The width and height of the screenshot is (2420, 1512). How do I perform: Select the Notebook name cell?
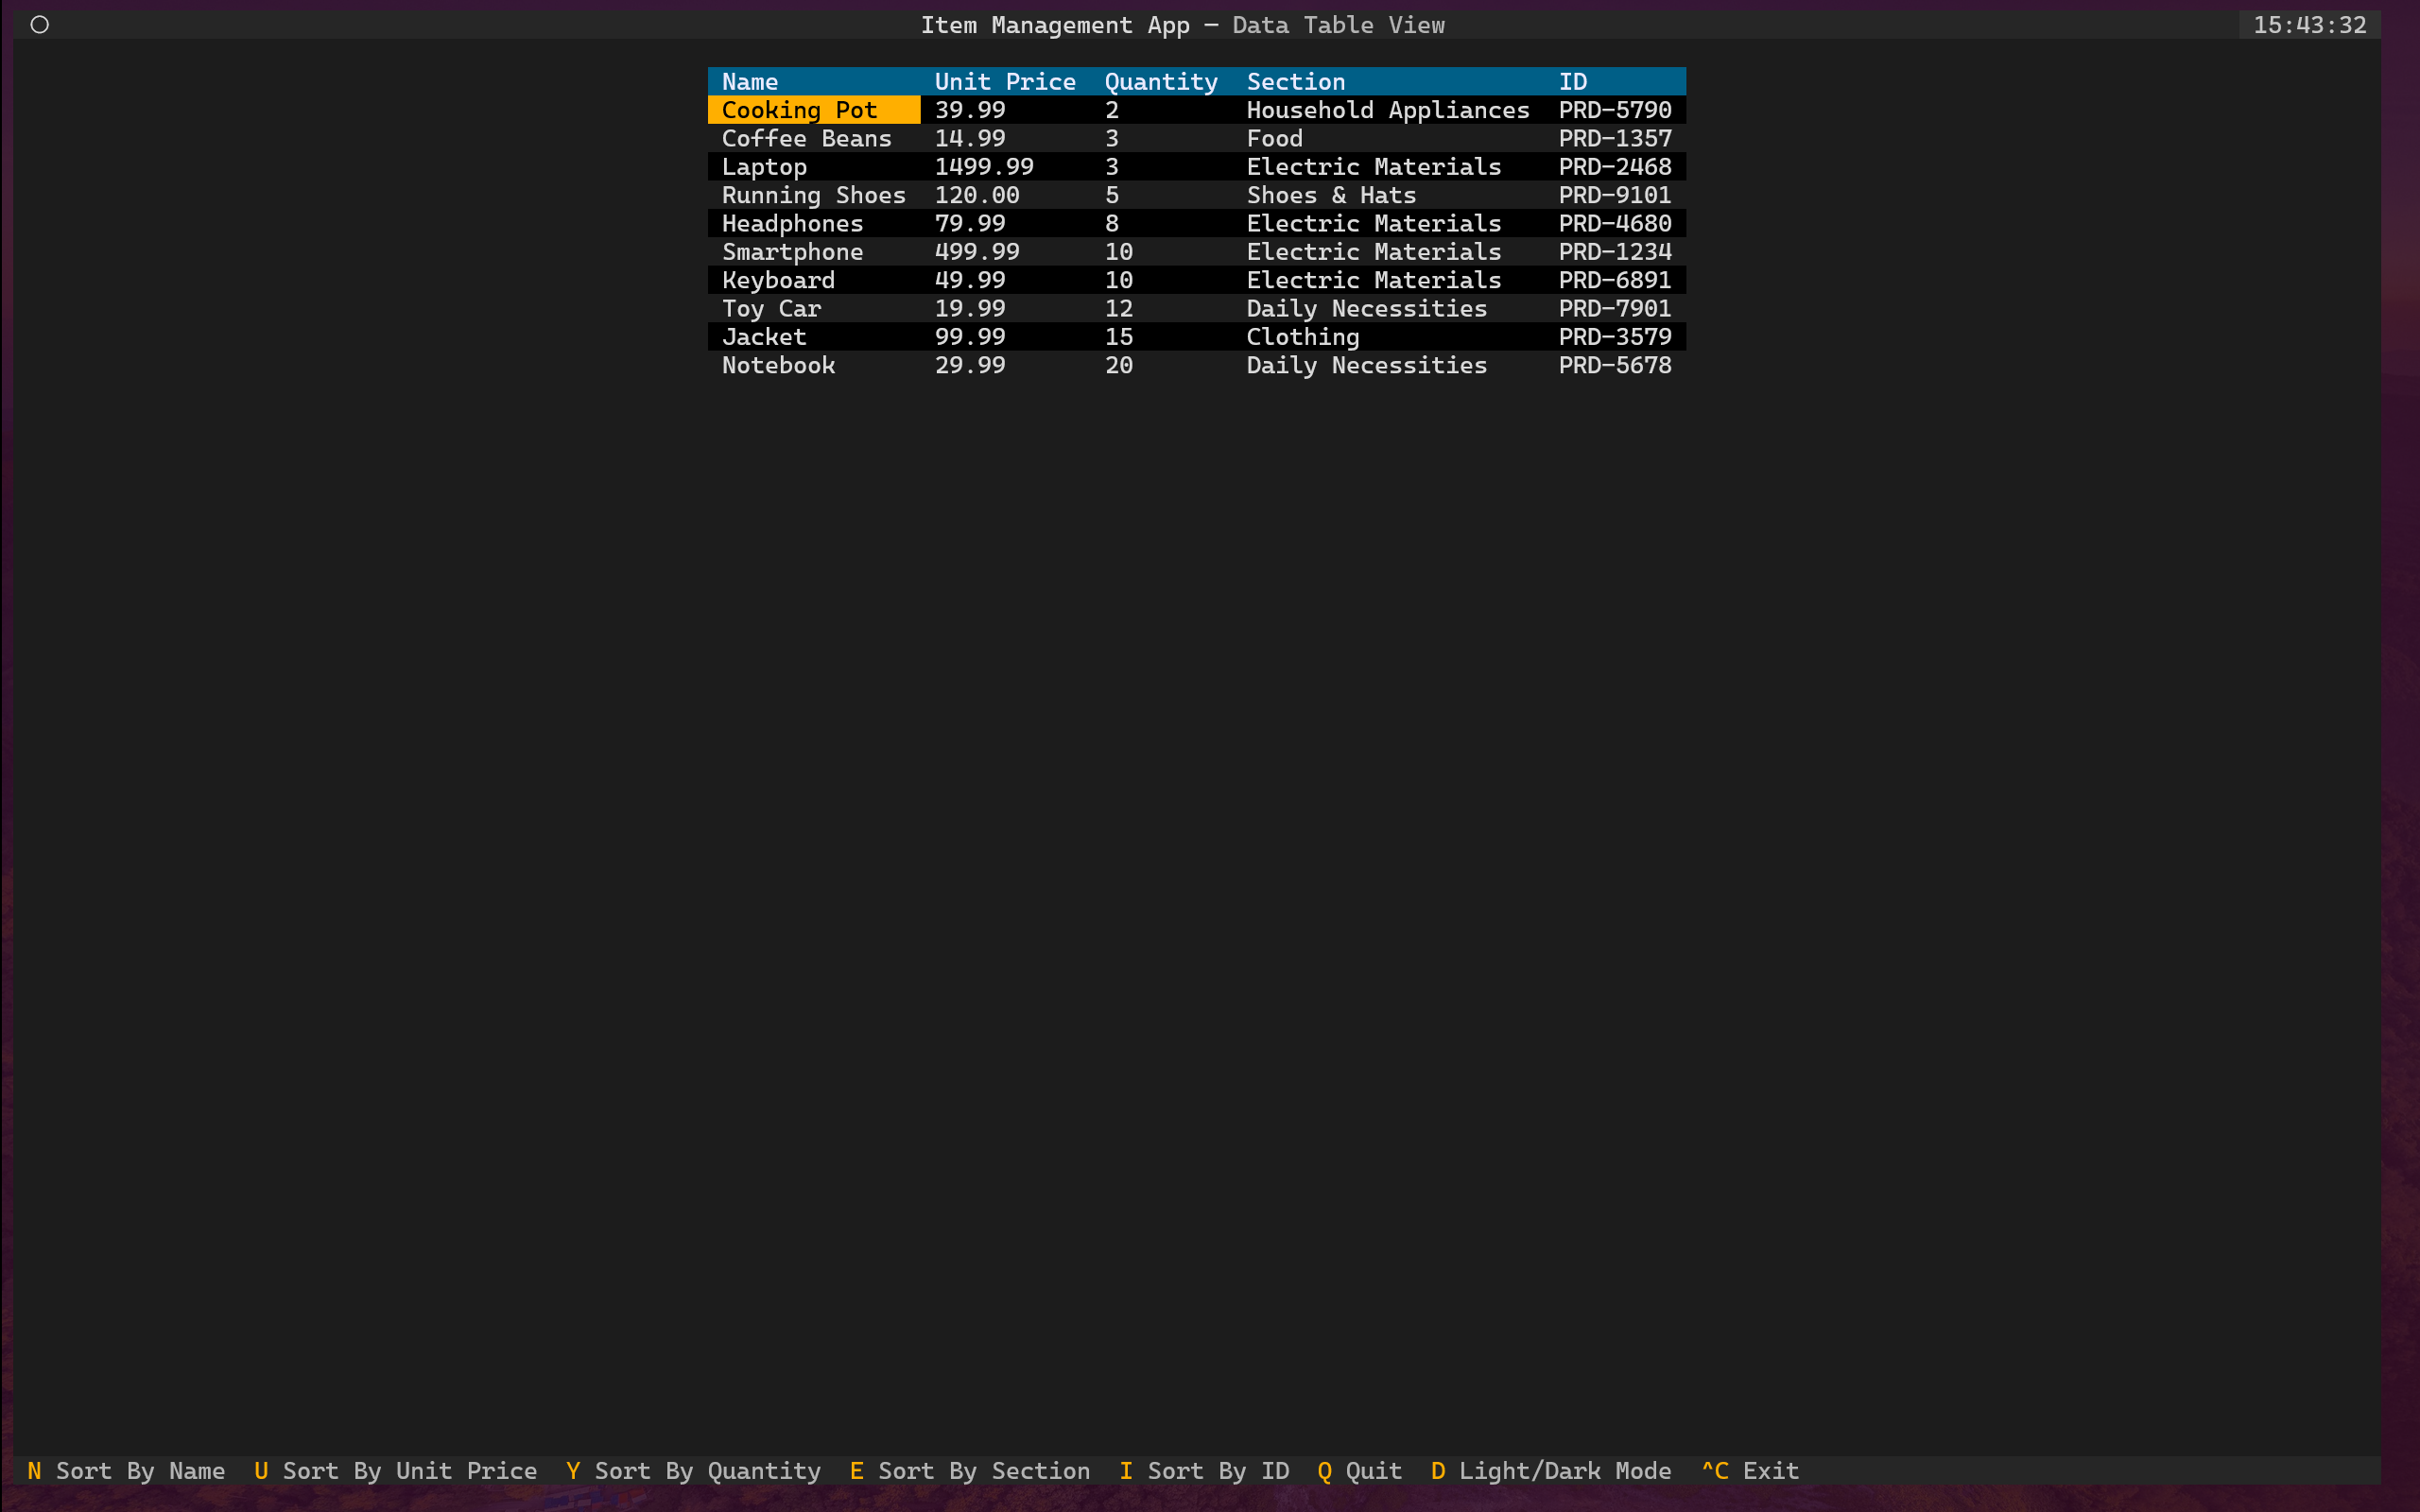pyautogui.click(x=814, y=365)
